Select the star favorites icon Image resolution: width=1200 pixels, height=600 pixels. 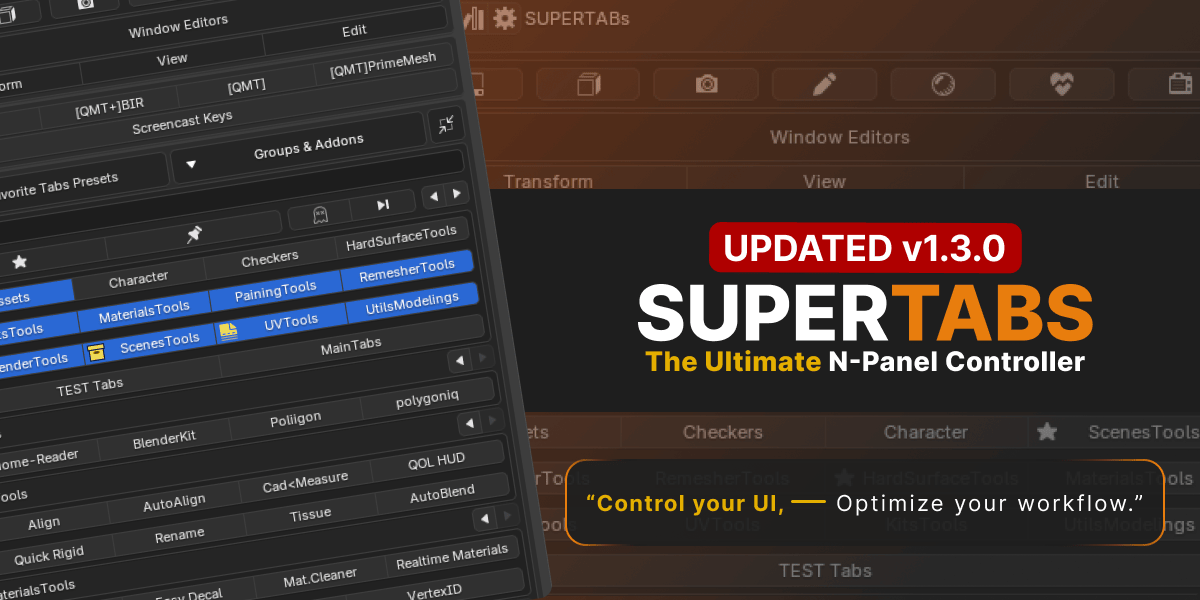click(x=20, y=261)
